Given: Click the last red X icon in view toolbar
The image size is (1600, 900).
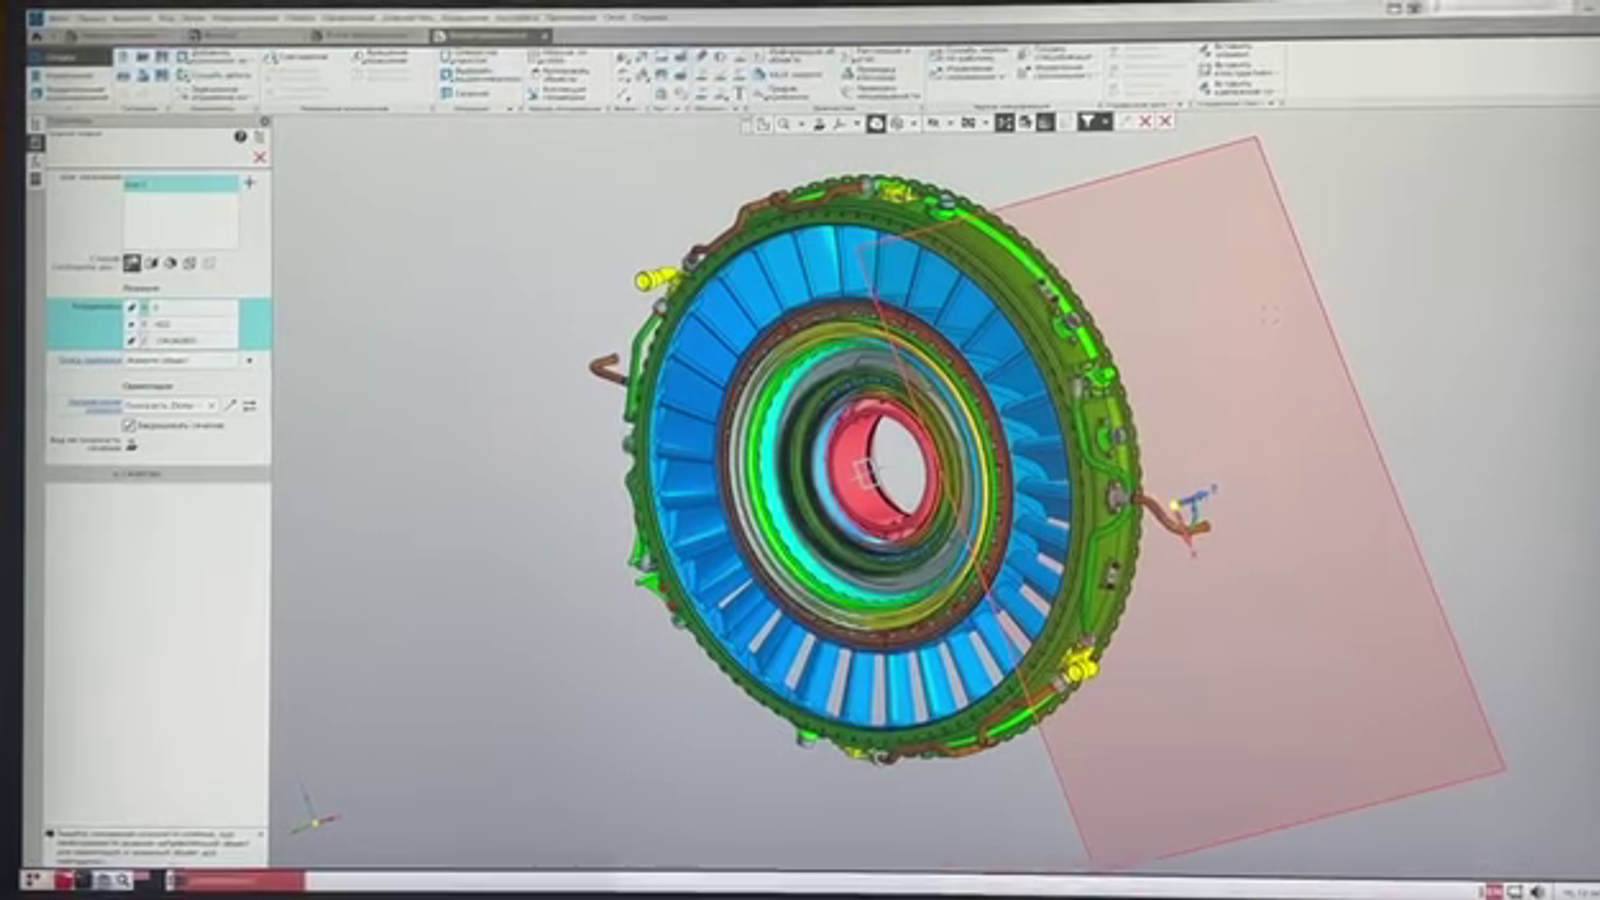Looking at the screenshot, I should click(1165, 121).
